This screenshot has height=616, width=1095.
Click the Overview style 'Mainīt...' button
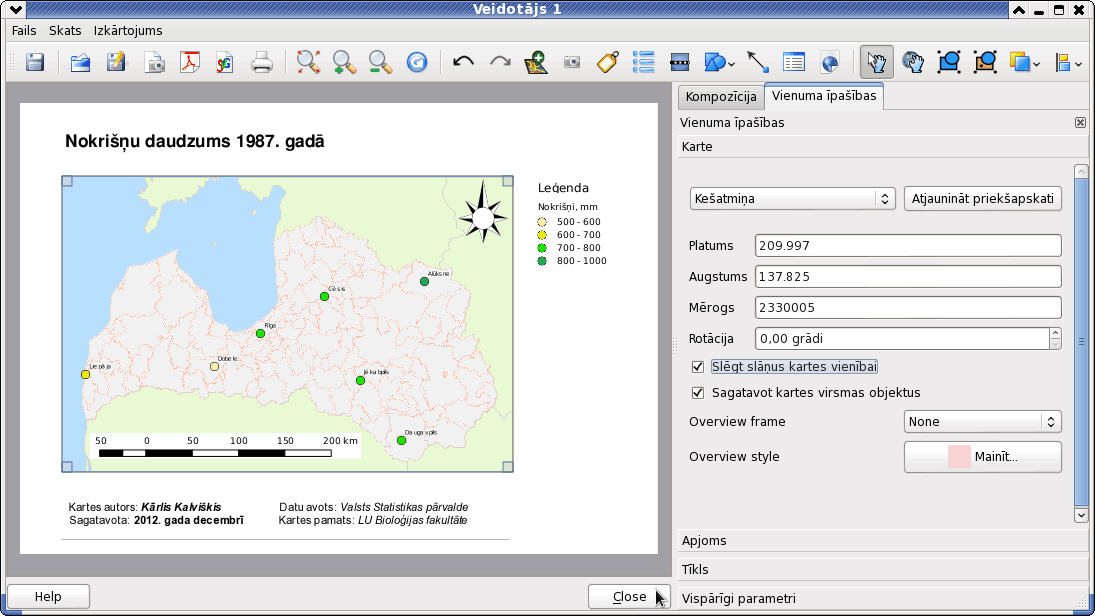coord(983,457)
